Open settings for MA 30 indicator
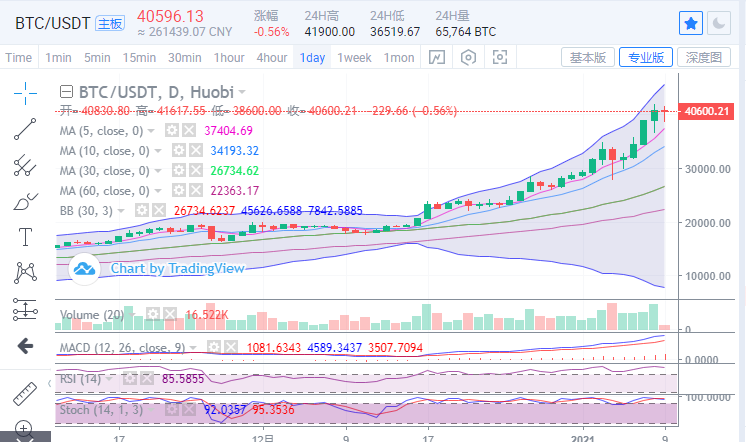This screenshot has height=442, width=746. [178, 171]
